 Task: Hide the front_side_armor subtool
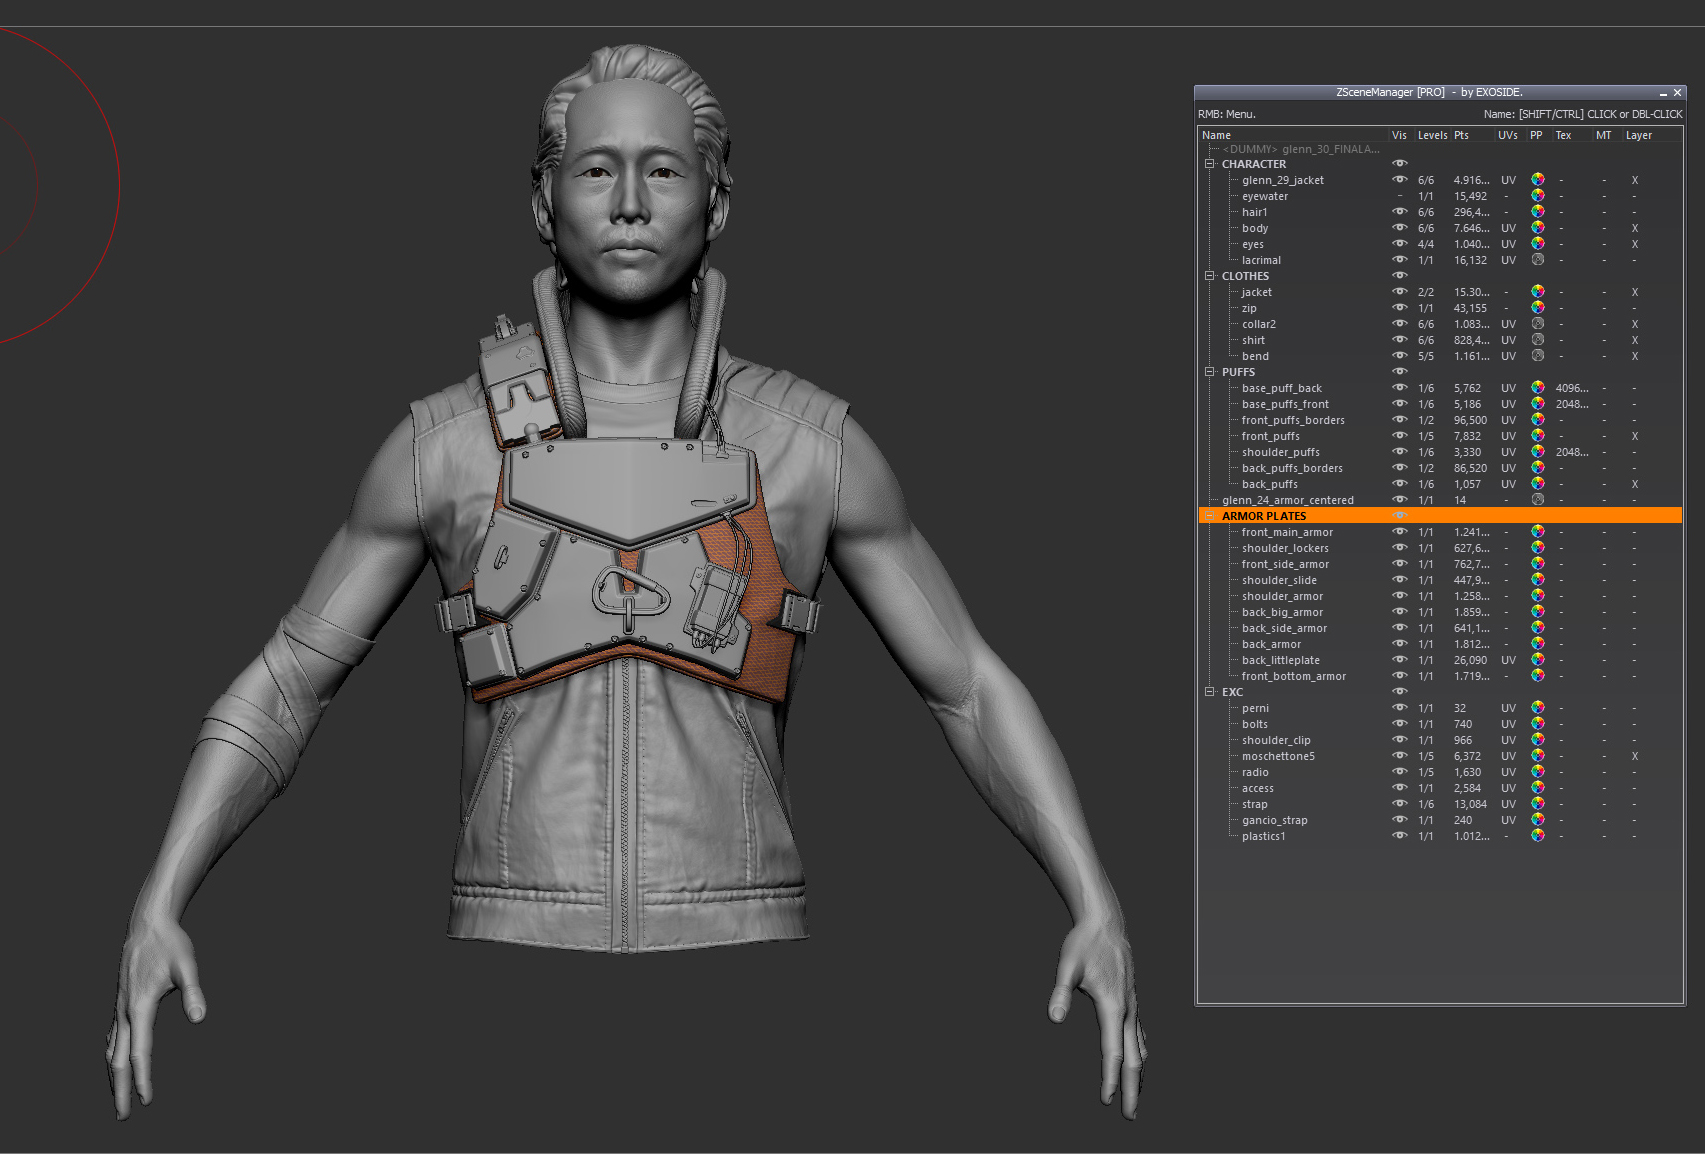(x=1400, y=564)
